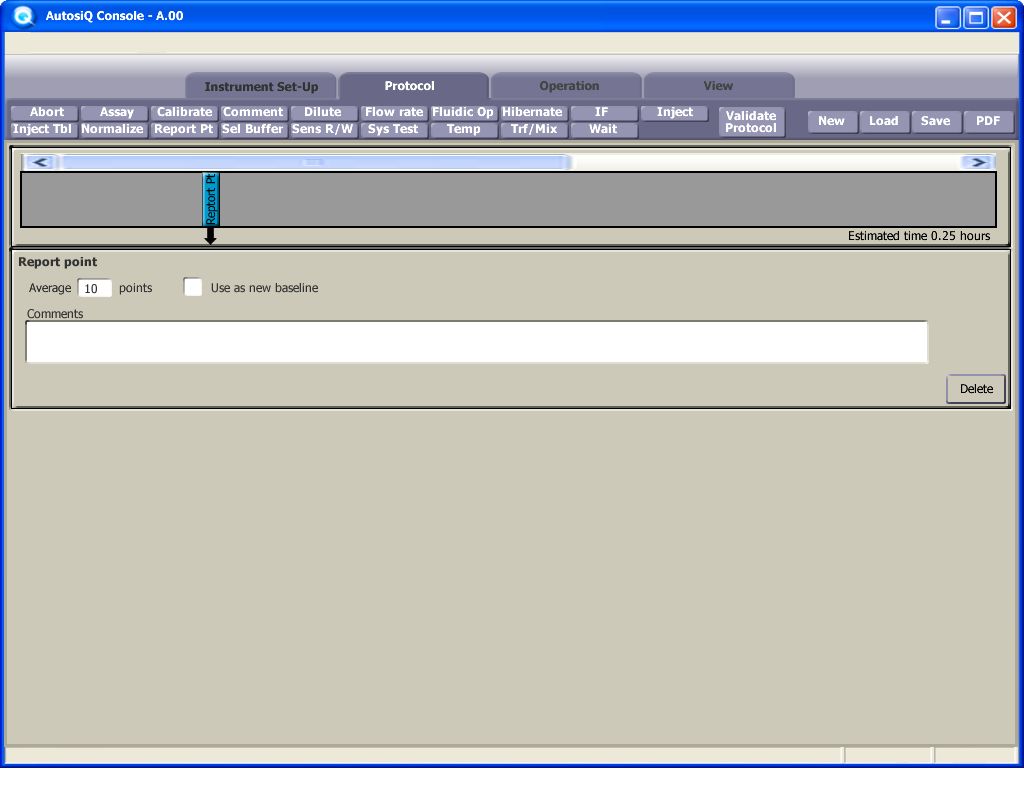Insert a Comment step
The width and height of the screenshot is (1024, 786).
pyautogui.click(x=254, y=112)
